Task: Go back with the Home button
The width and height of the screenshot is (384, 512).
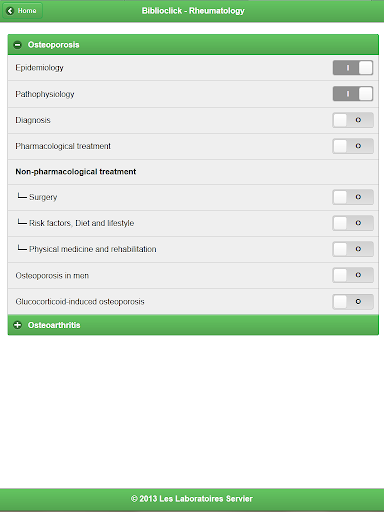Action: 23,11
